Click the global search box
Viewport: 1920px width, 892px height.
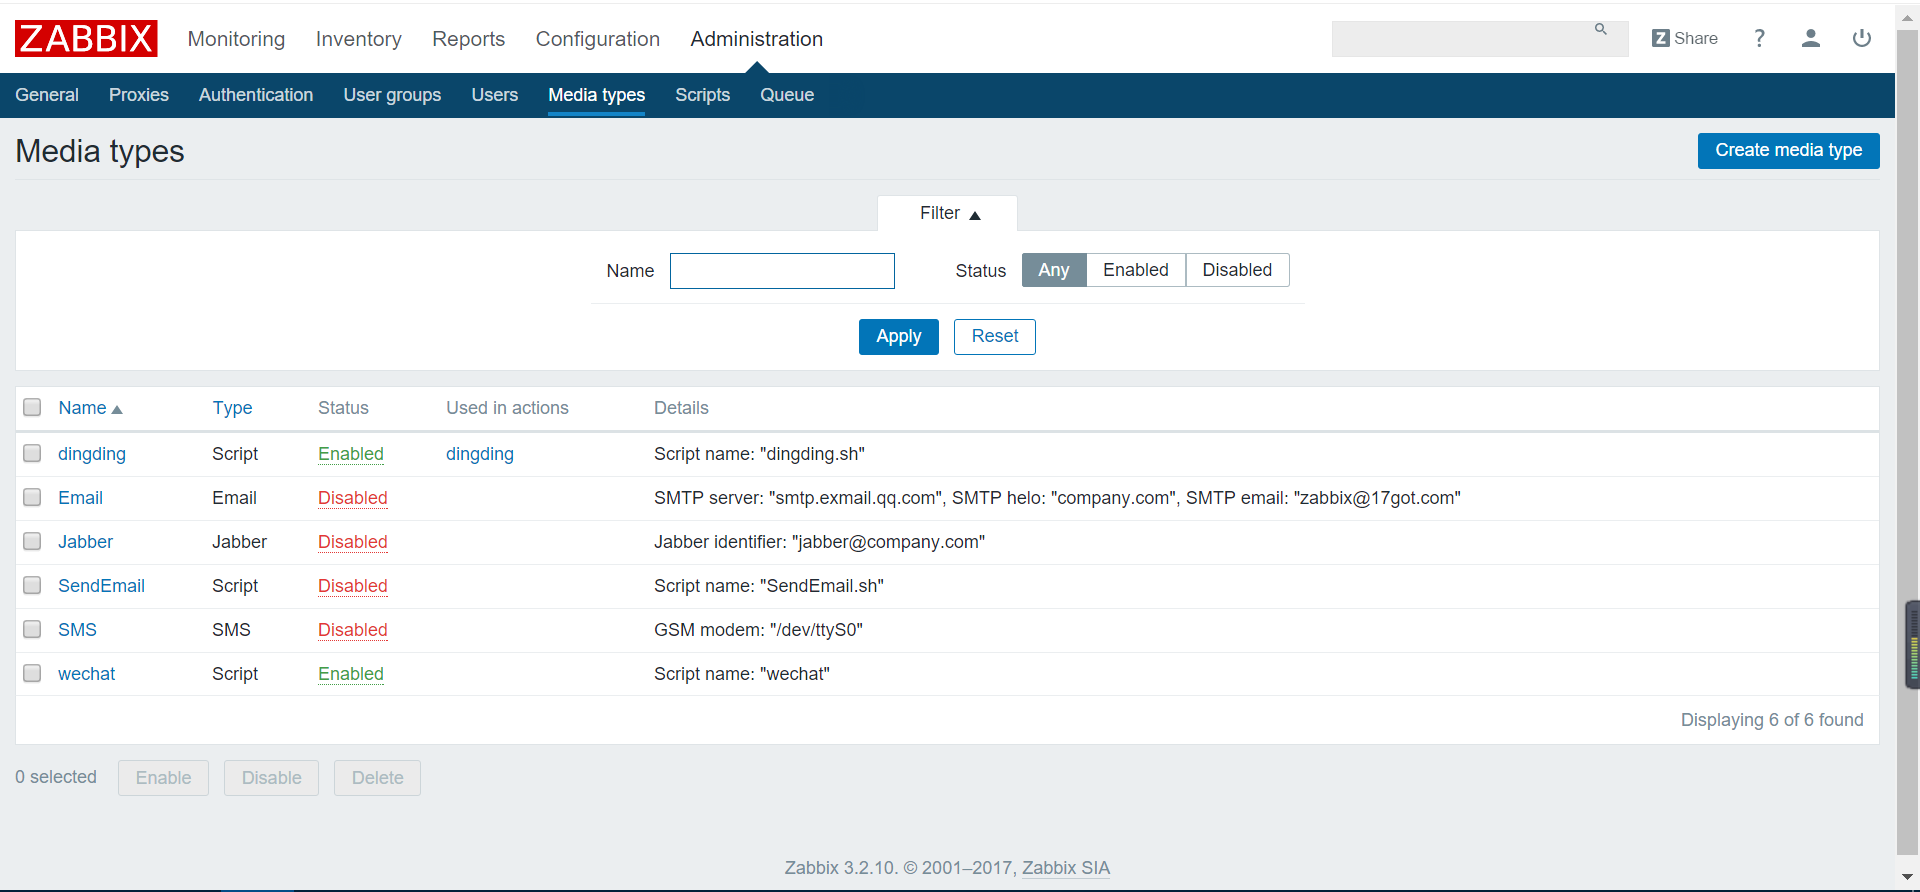coord(1480,39)
